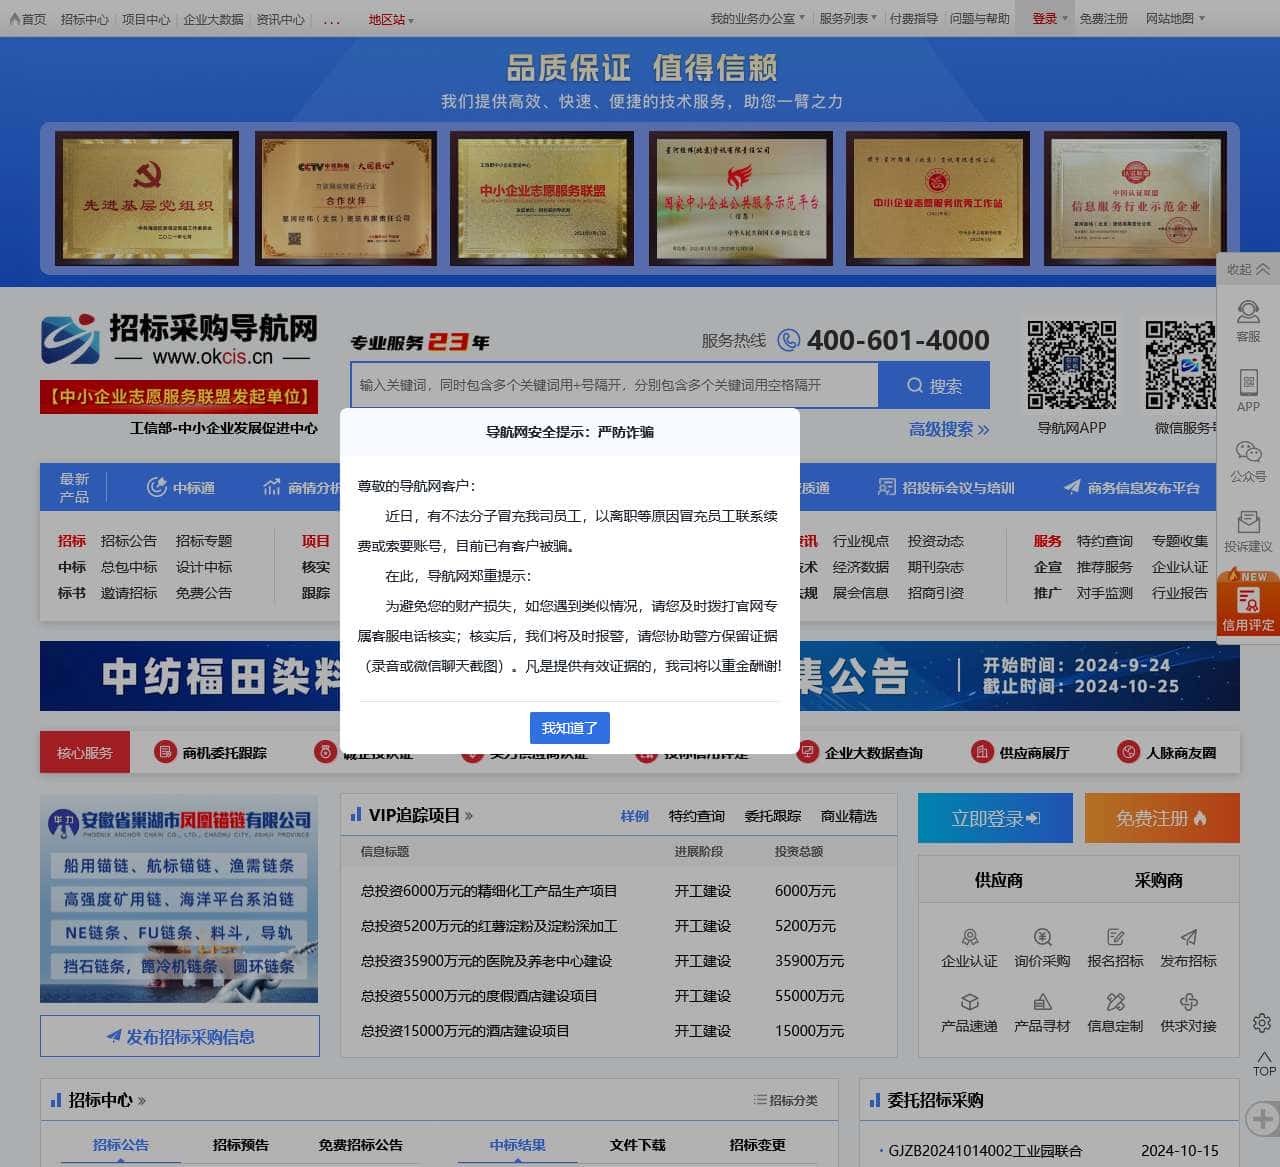Open 商机委托跟踪 core service icon

pyautogui.click(x=211, y=752)
